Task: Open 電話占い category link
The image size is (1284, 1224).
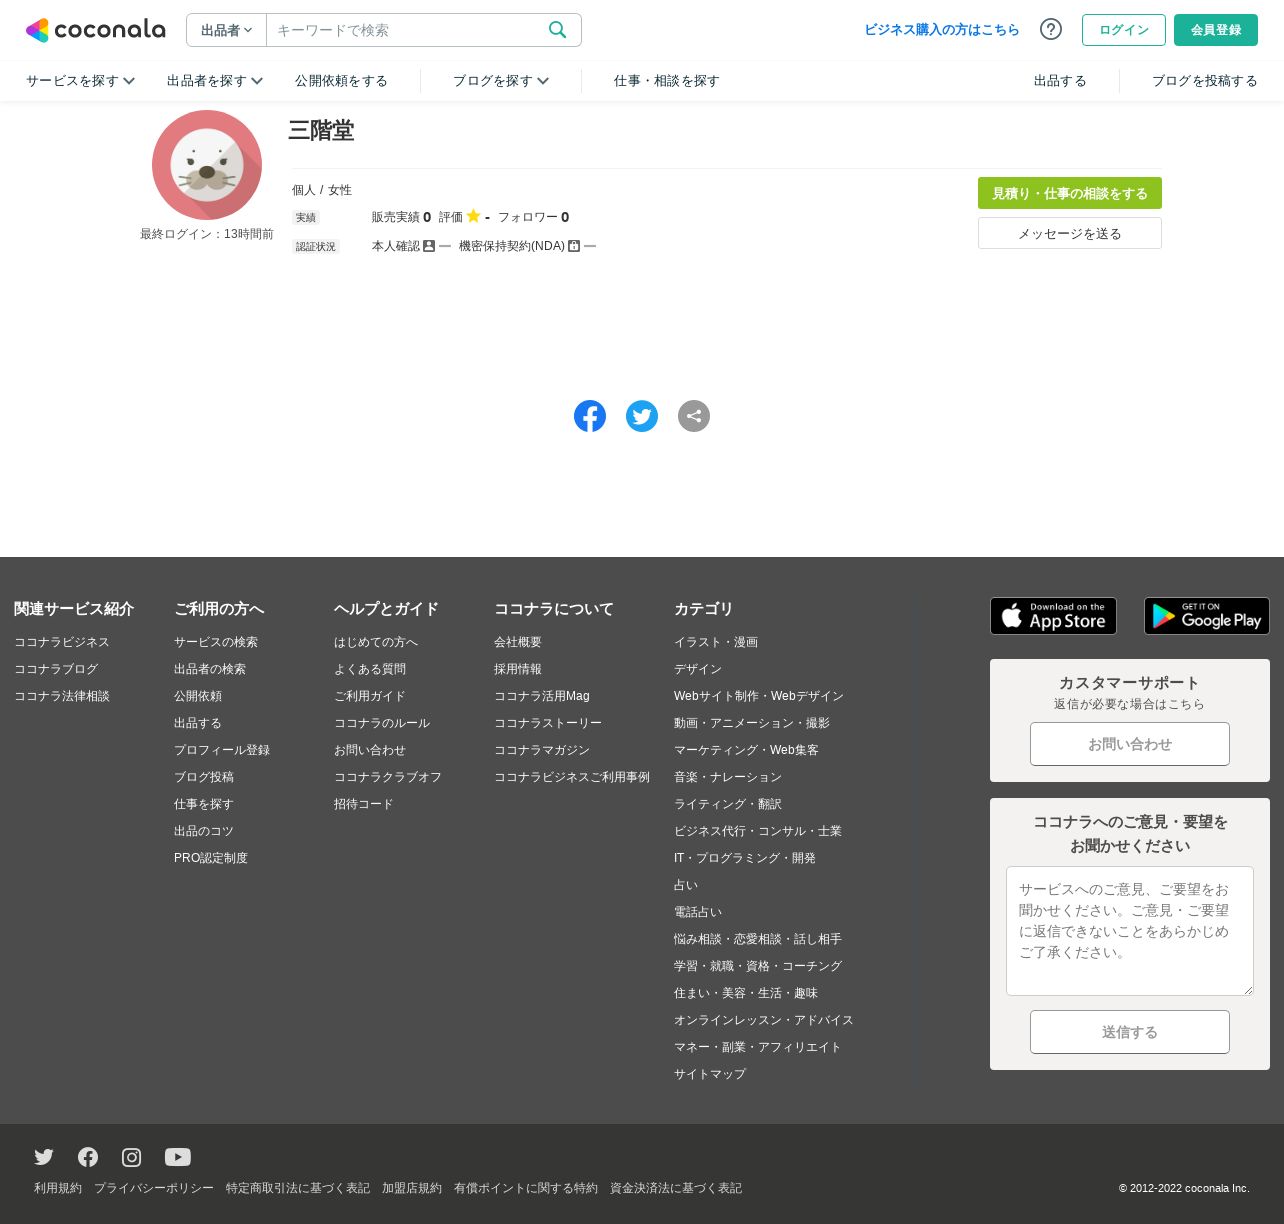Action: (x=698, y=912)
